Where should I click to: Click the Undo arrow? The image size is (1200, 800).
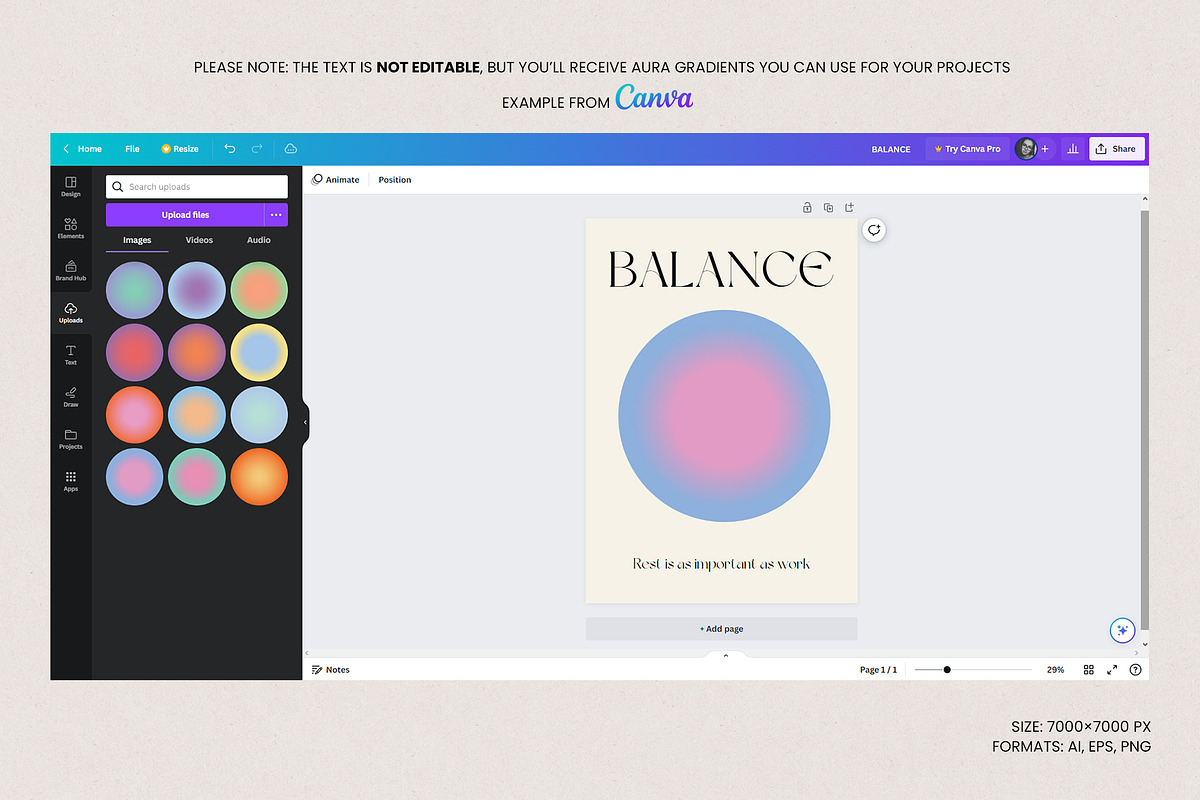pos(230,148)
